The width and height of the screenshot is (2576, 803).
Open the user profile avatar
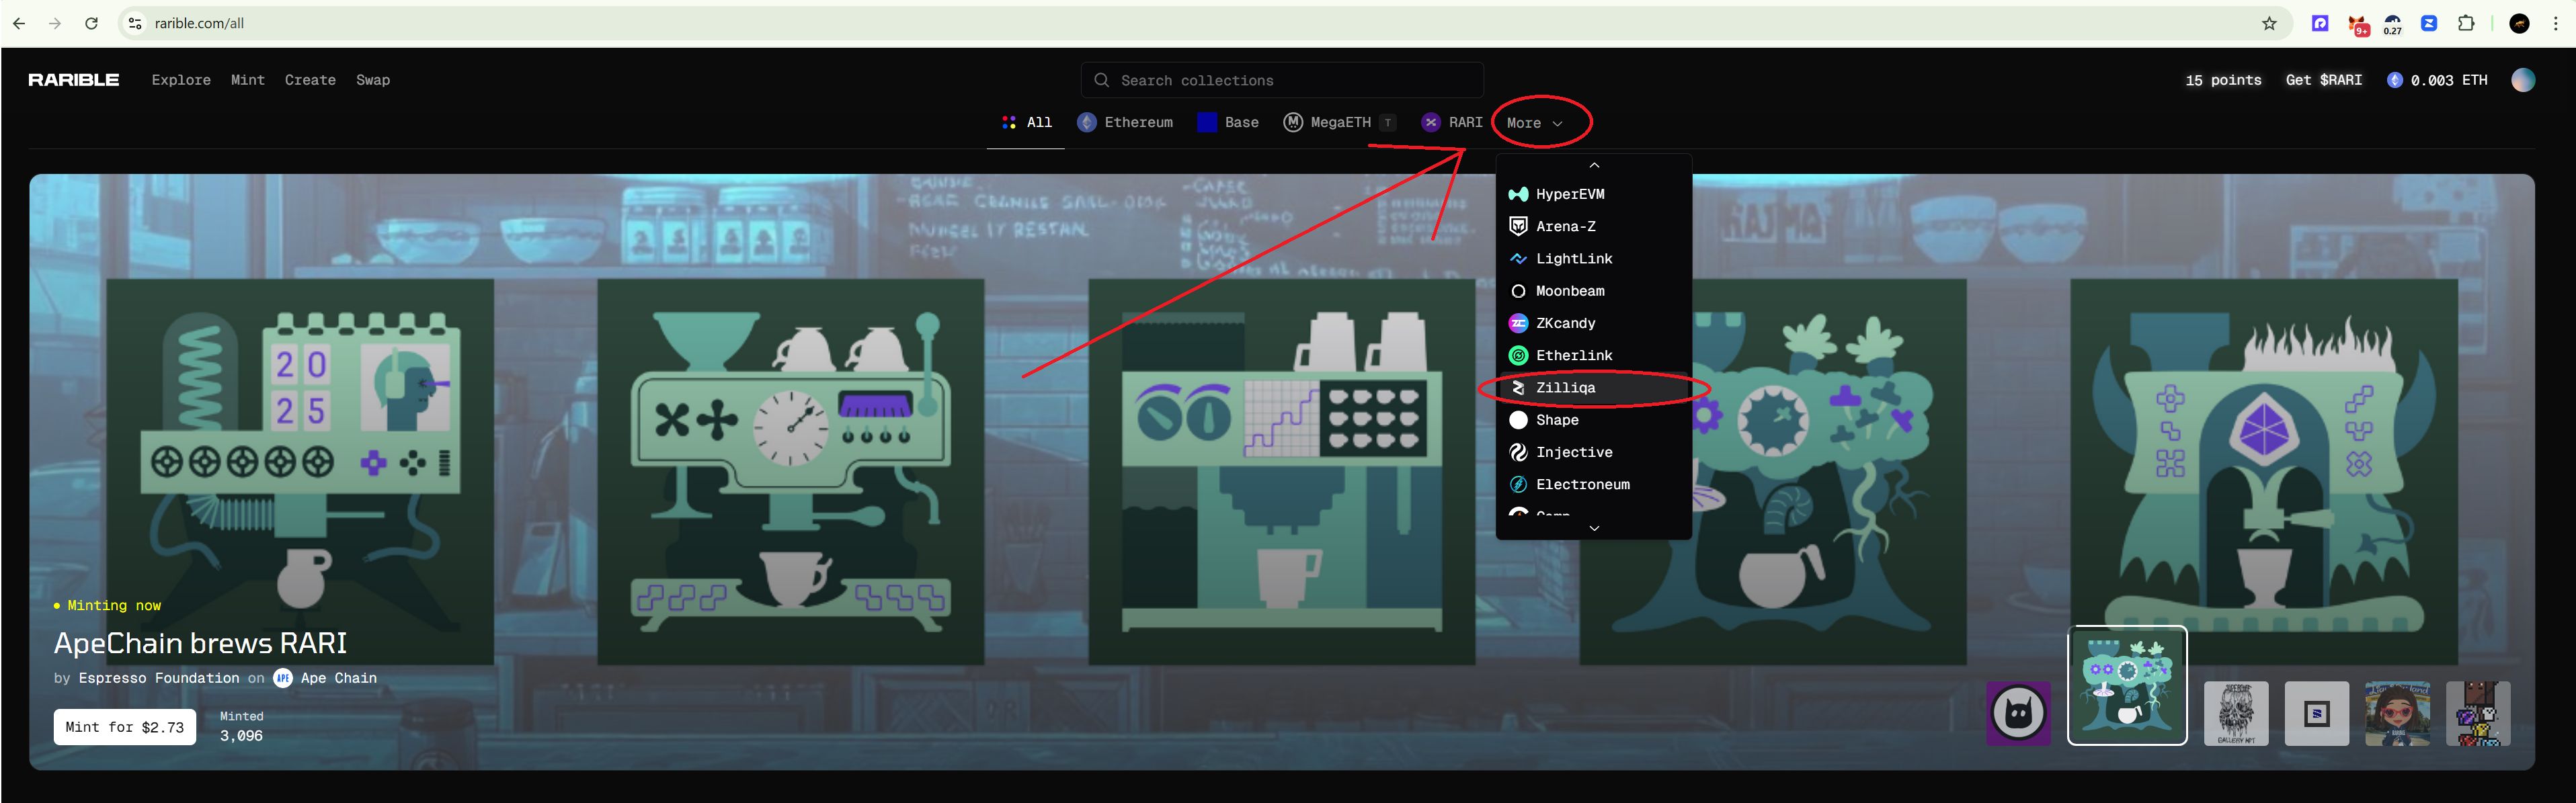click(2522, 80)
